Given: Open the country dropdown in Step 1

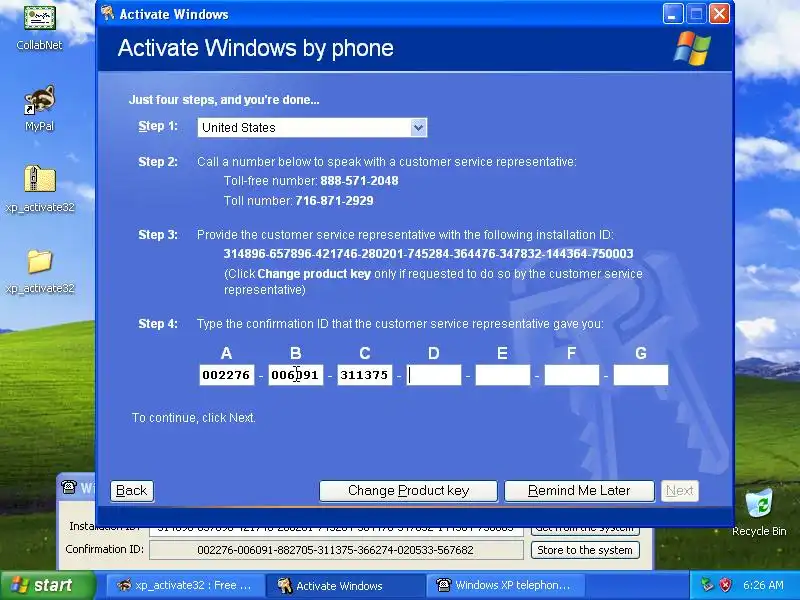Looking at the screenshot, I should point(418,128).
